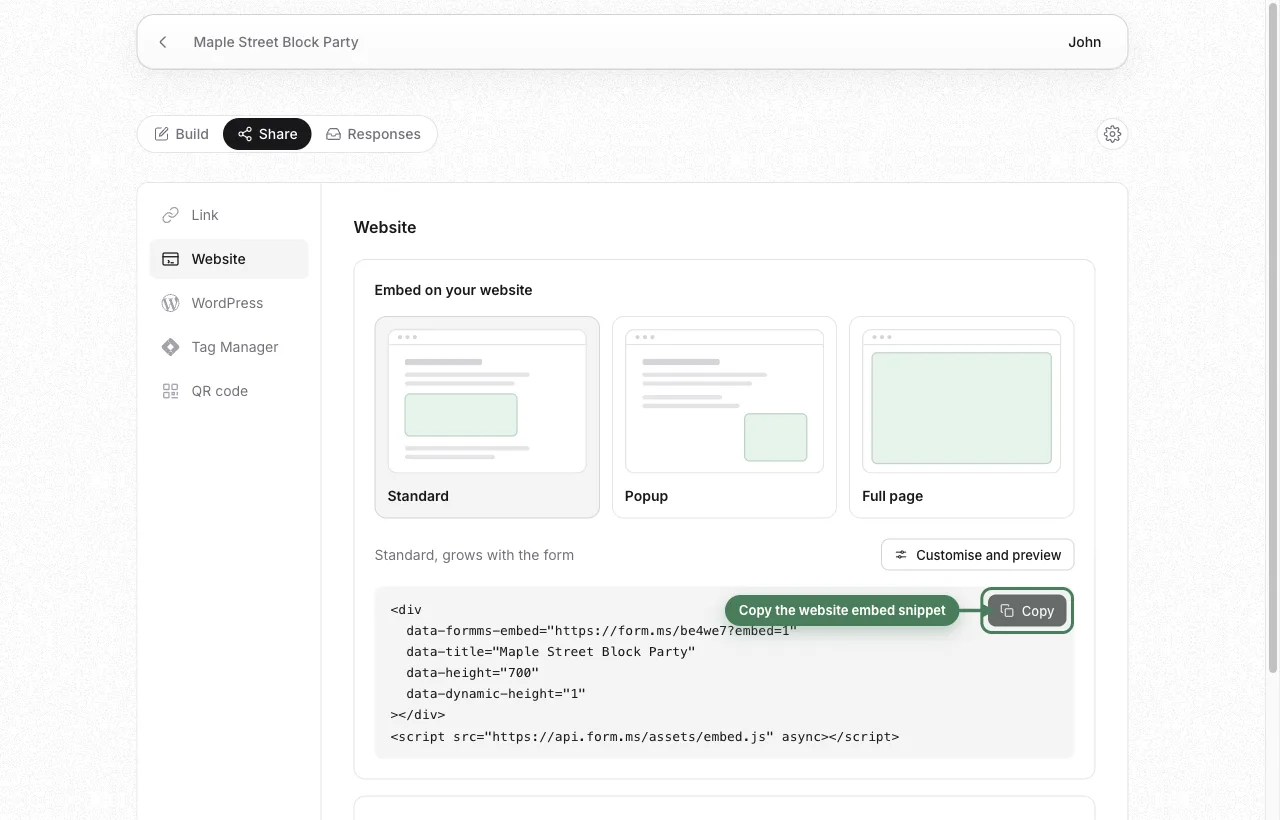Copy the embed code snippet
Screen dimensions: 1280x820
coord(1027,611)
